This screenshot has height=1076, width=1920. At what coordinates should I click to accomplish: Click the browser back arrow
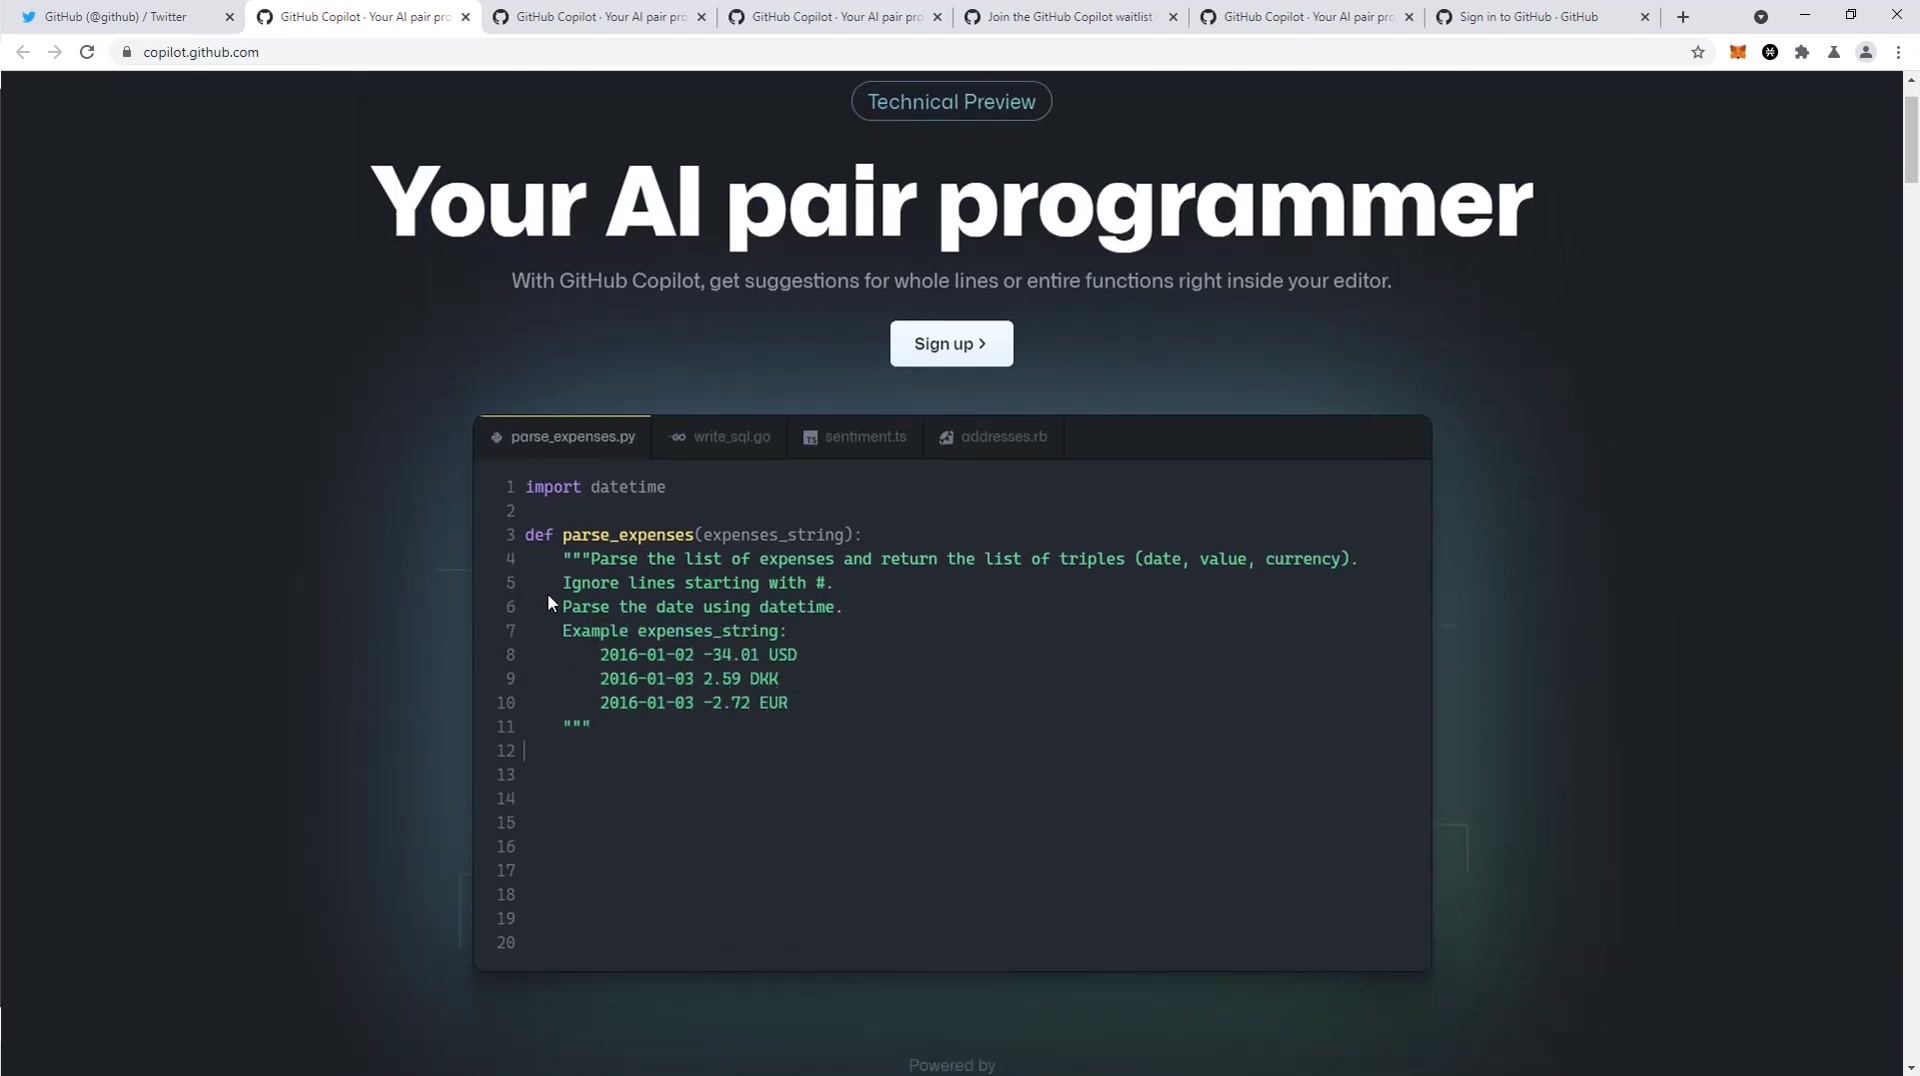point(23,52)
